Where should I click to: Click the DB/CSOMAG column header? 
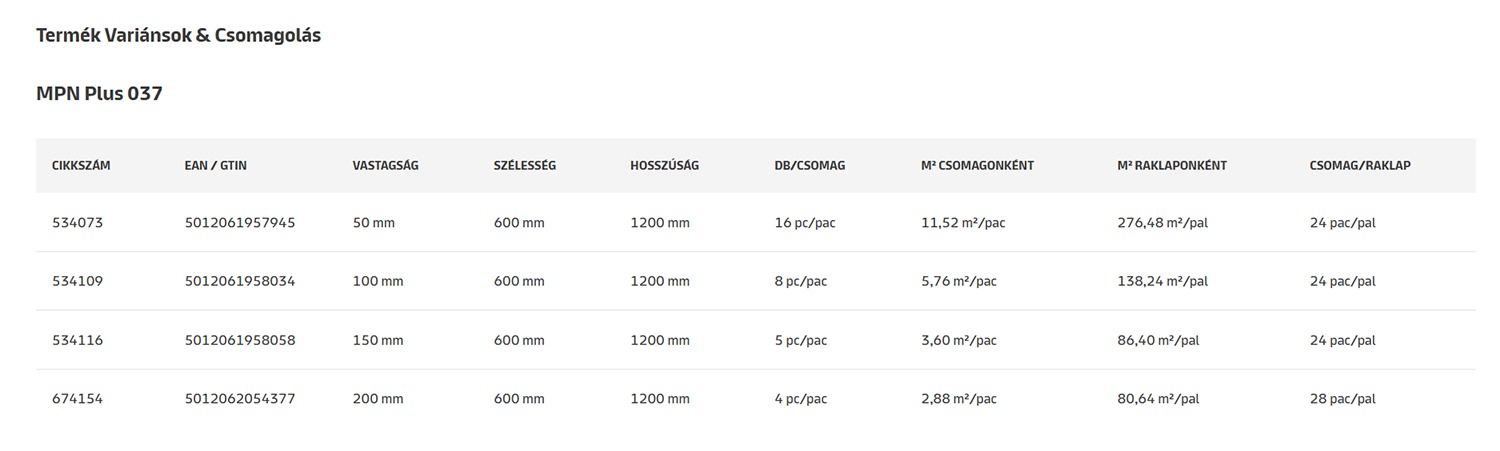coord(809,166)
